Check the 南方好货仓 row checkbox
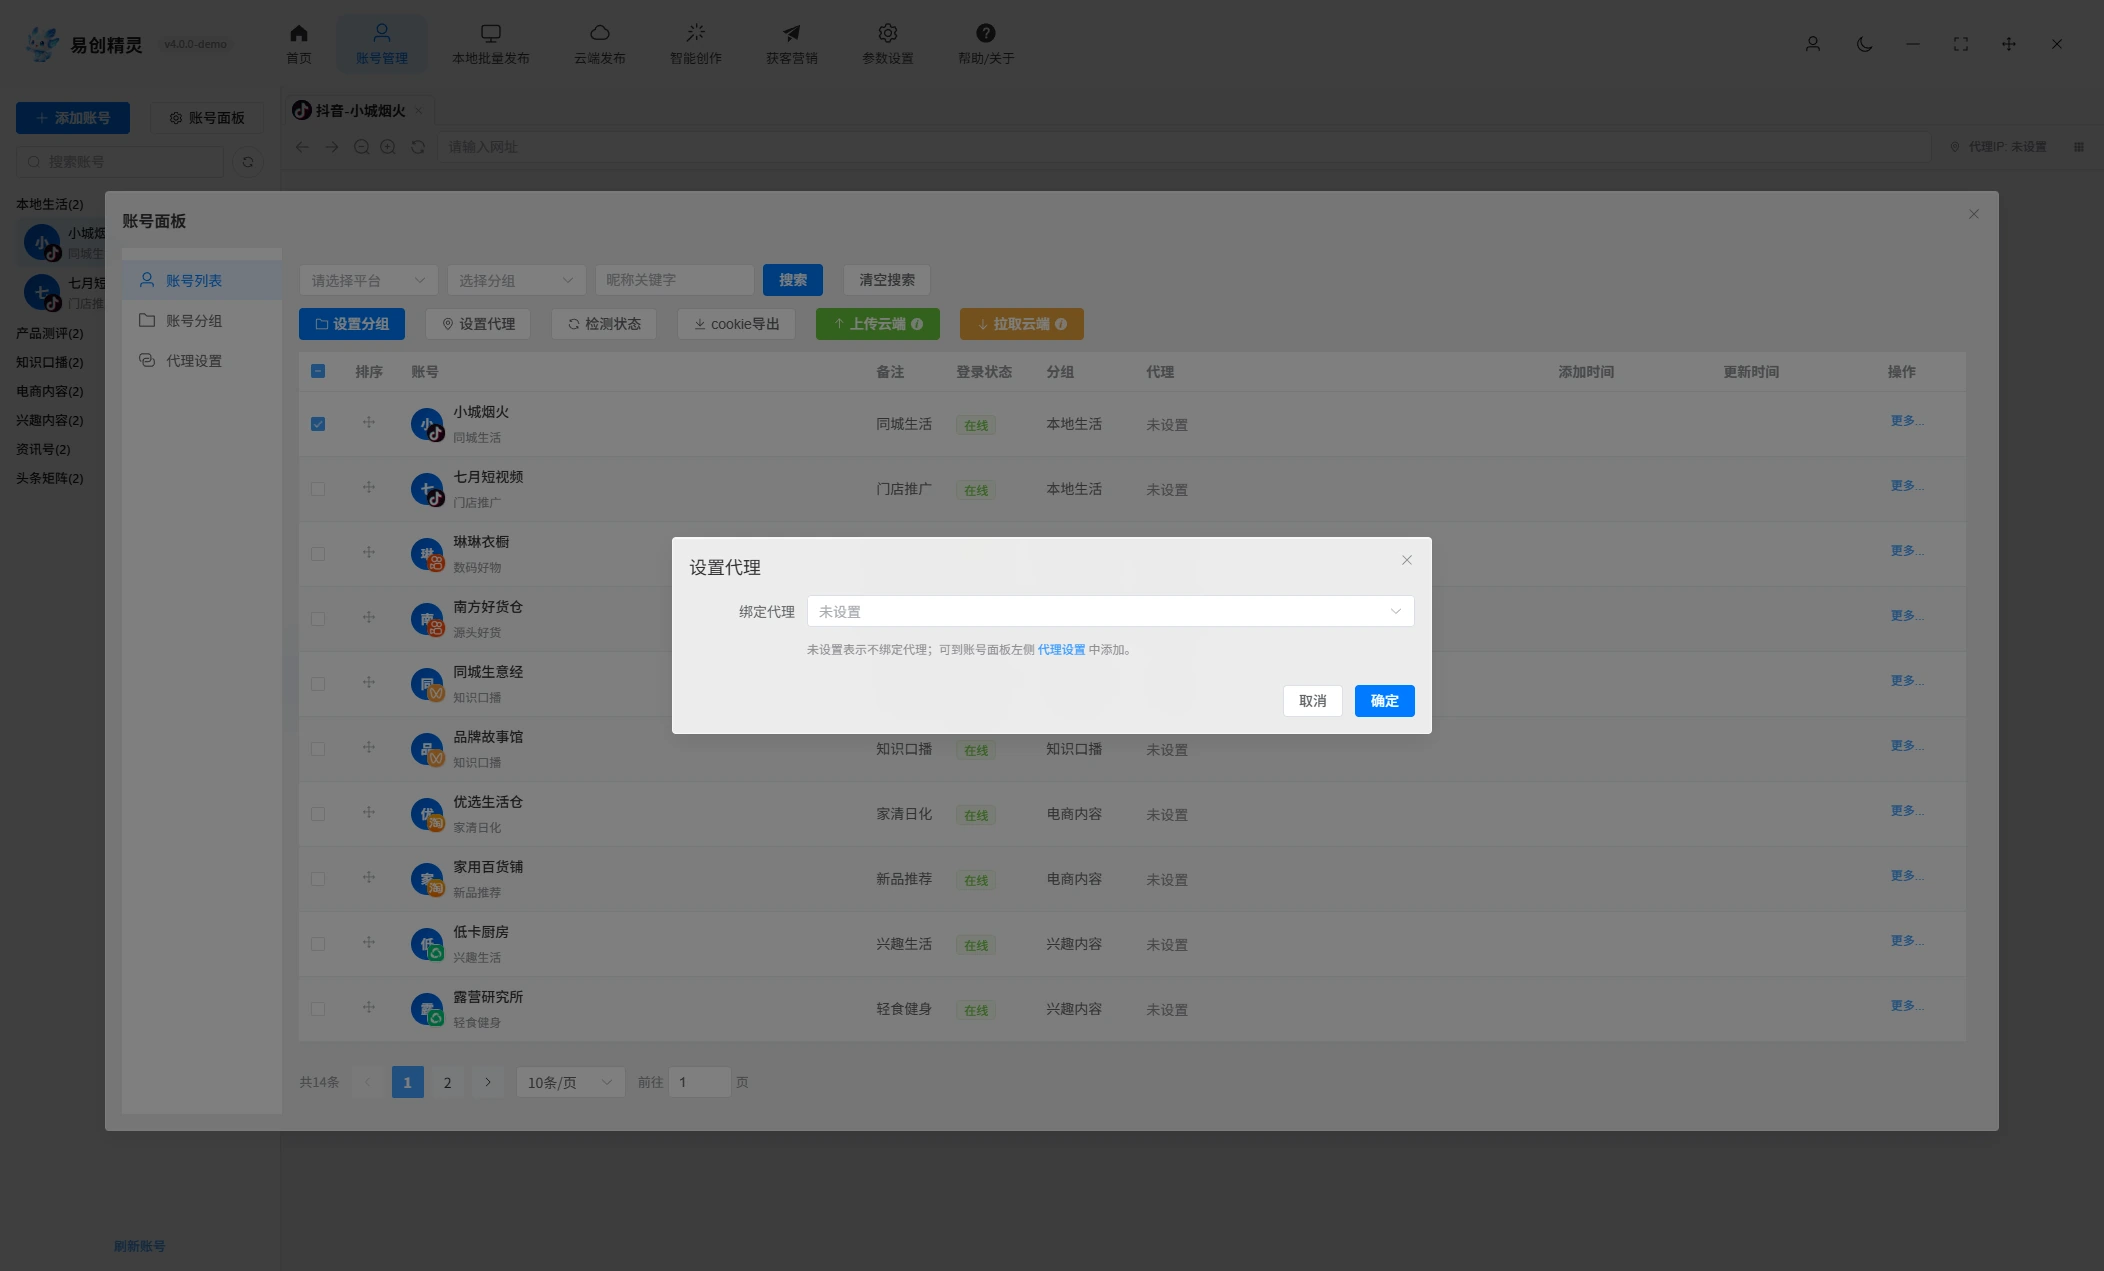The height and width of the screenshot is (1271, 2104). pos(318,619)
